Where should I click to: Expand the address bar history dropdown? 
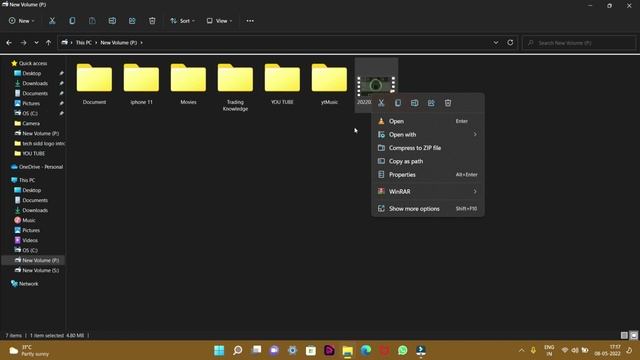click(496, 42)
